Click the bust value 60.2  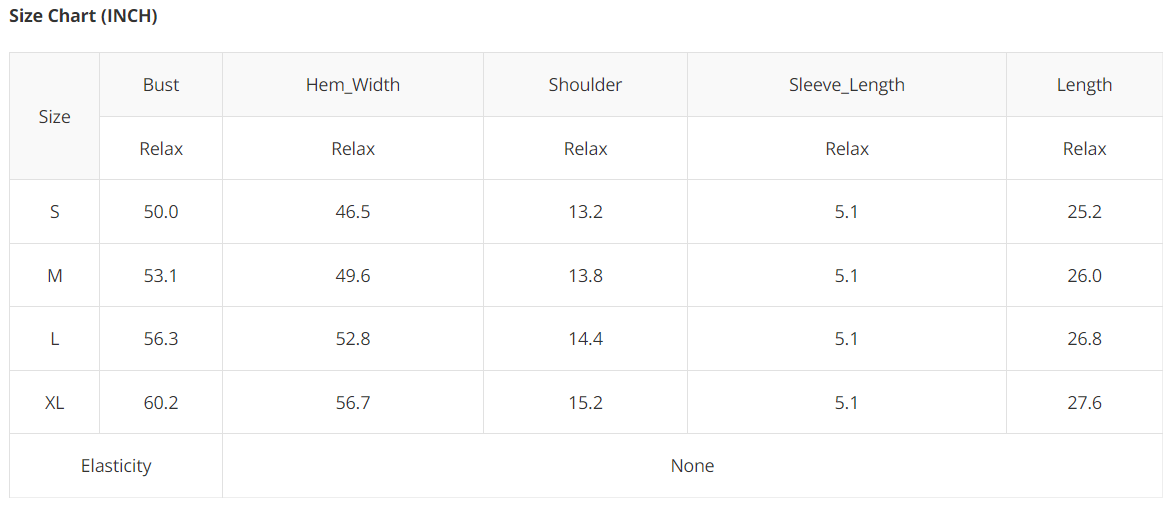tap(161, 403)
